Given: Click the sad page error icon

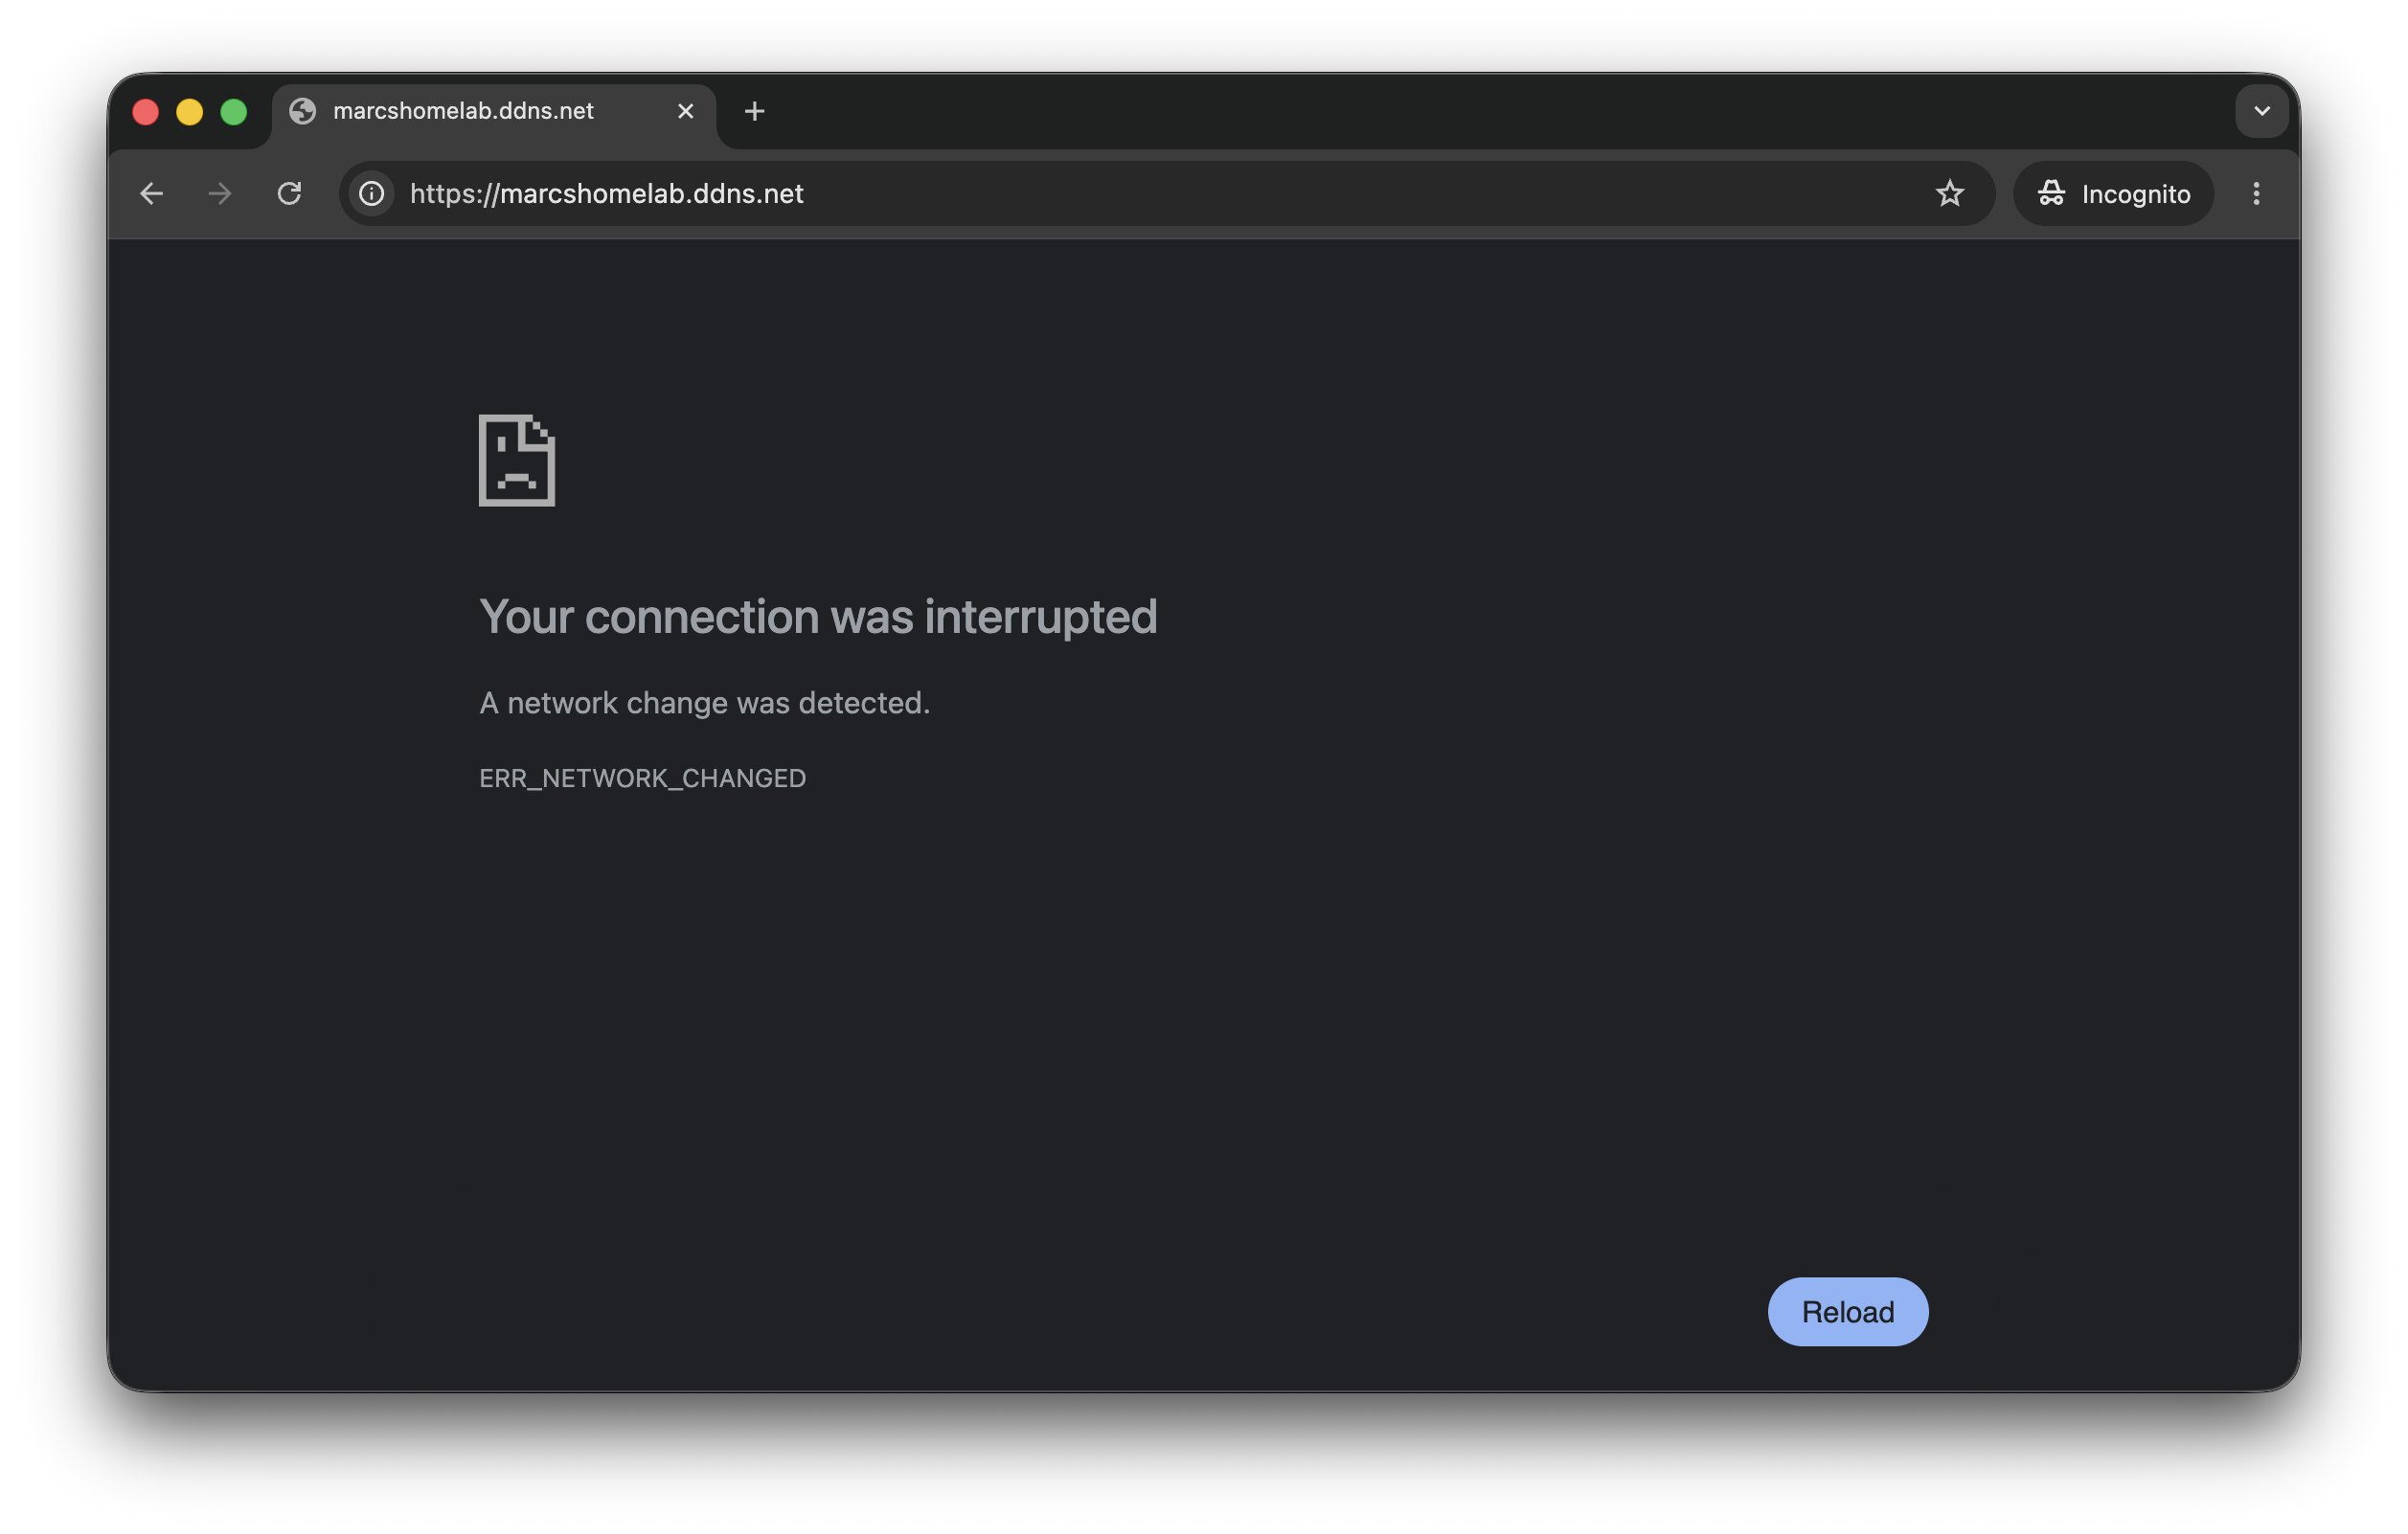Looking at the screenshot, I should pos(517,461).
